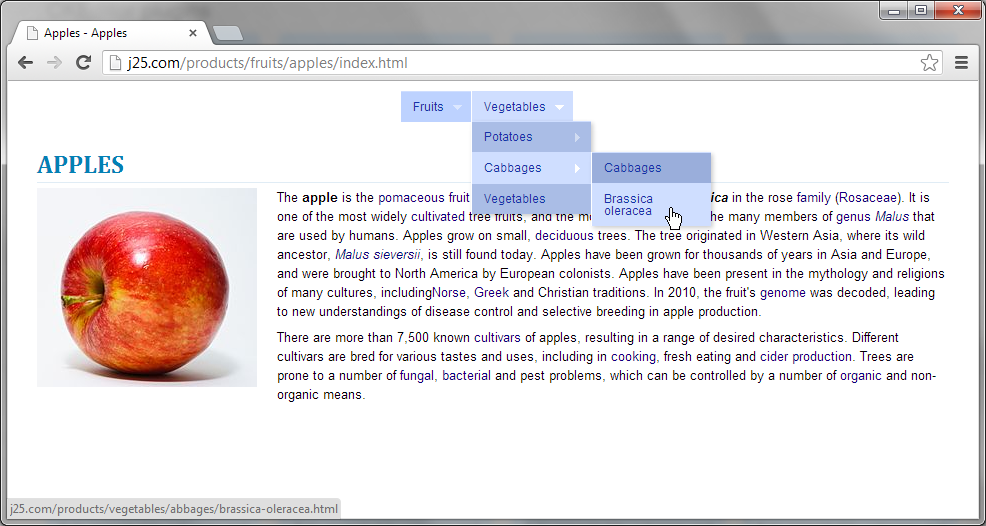Expand the Potatoes submenu arrow
The image size is (986, 526).
point(577,137)
